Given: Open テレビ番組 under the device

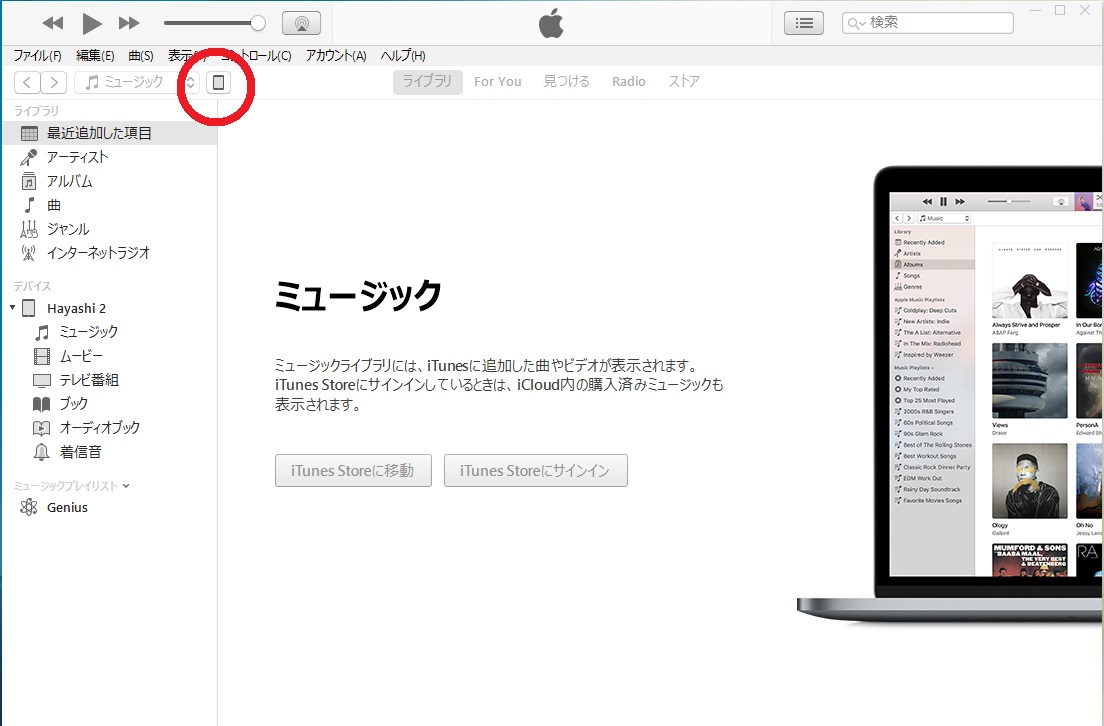Looking at the screenshot, I should (110, 380).
